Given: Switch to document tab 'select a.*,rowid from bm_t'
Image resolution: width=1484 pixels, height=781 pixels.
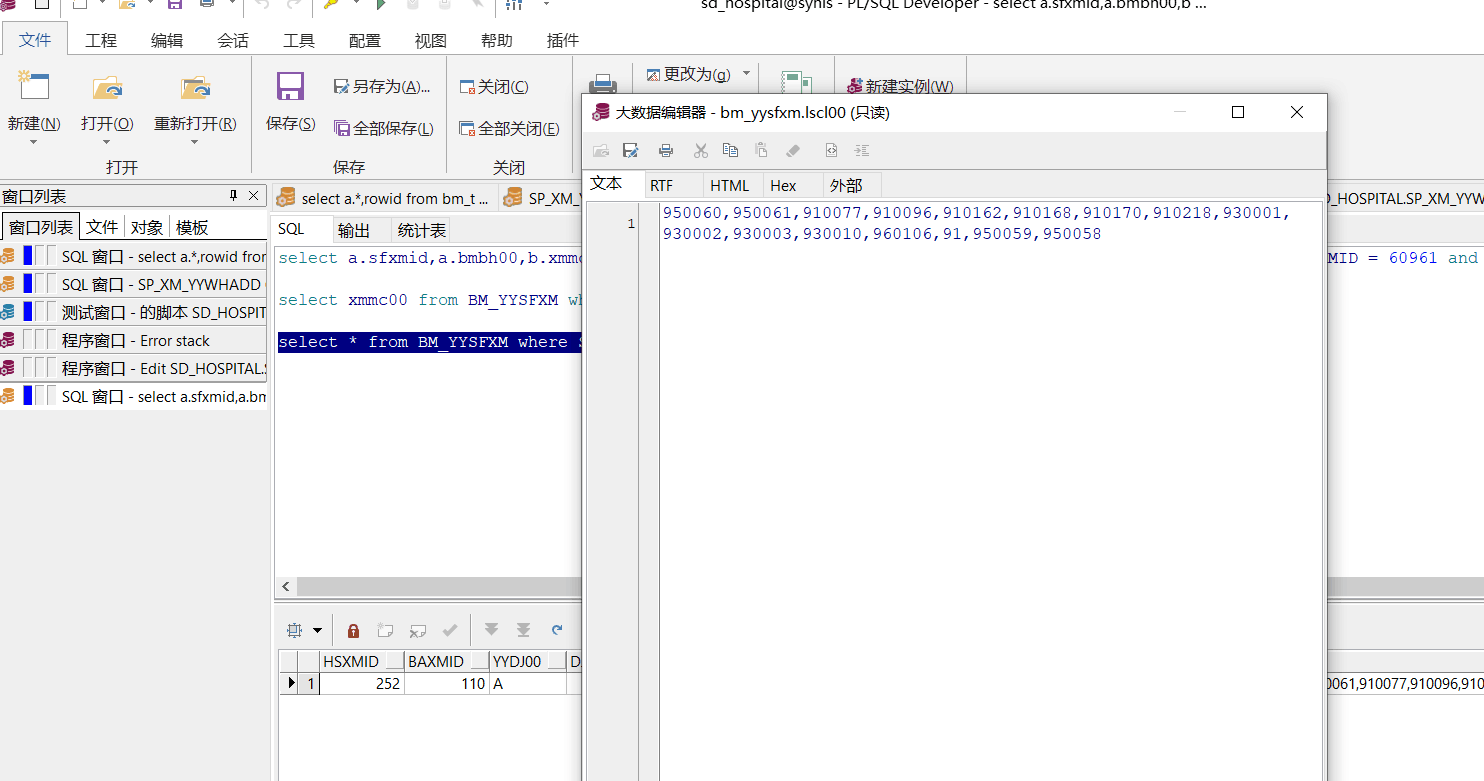Looking at the screenshot, I should pos(386,198).
